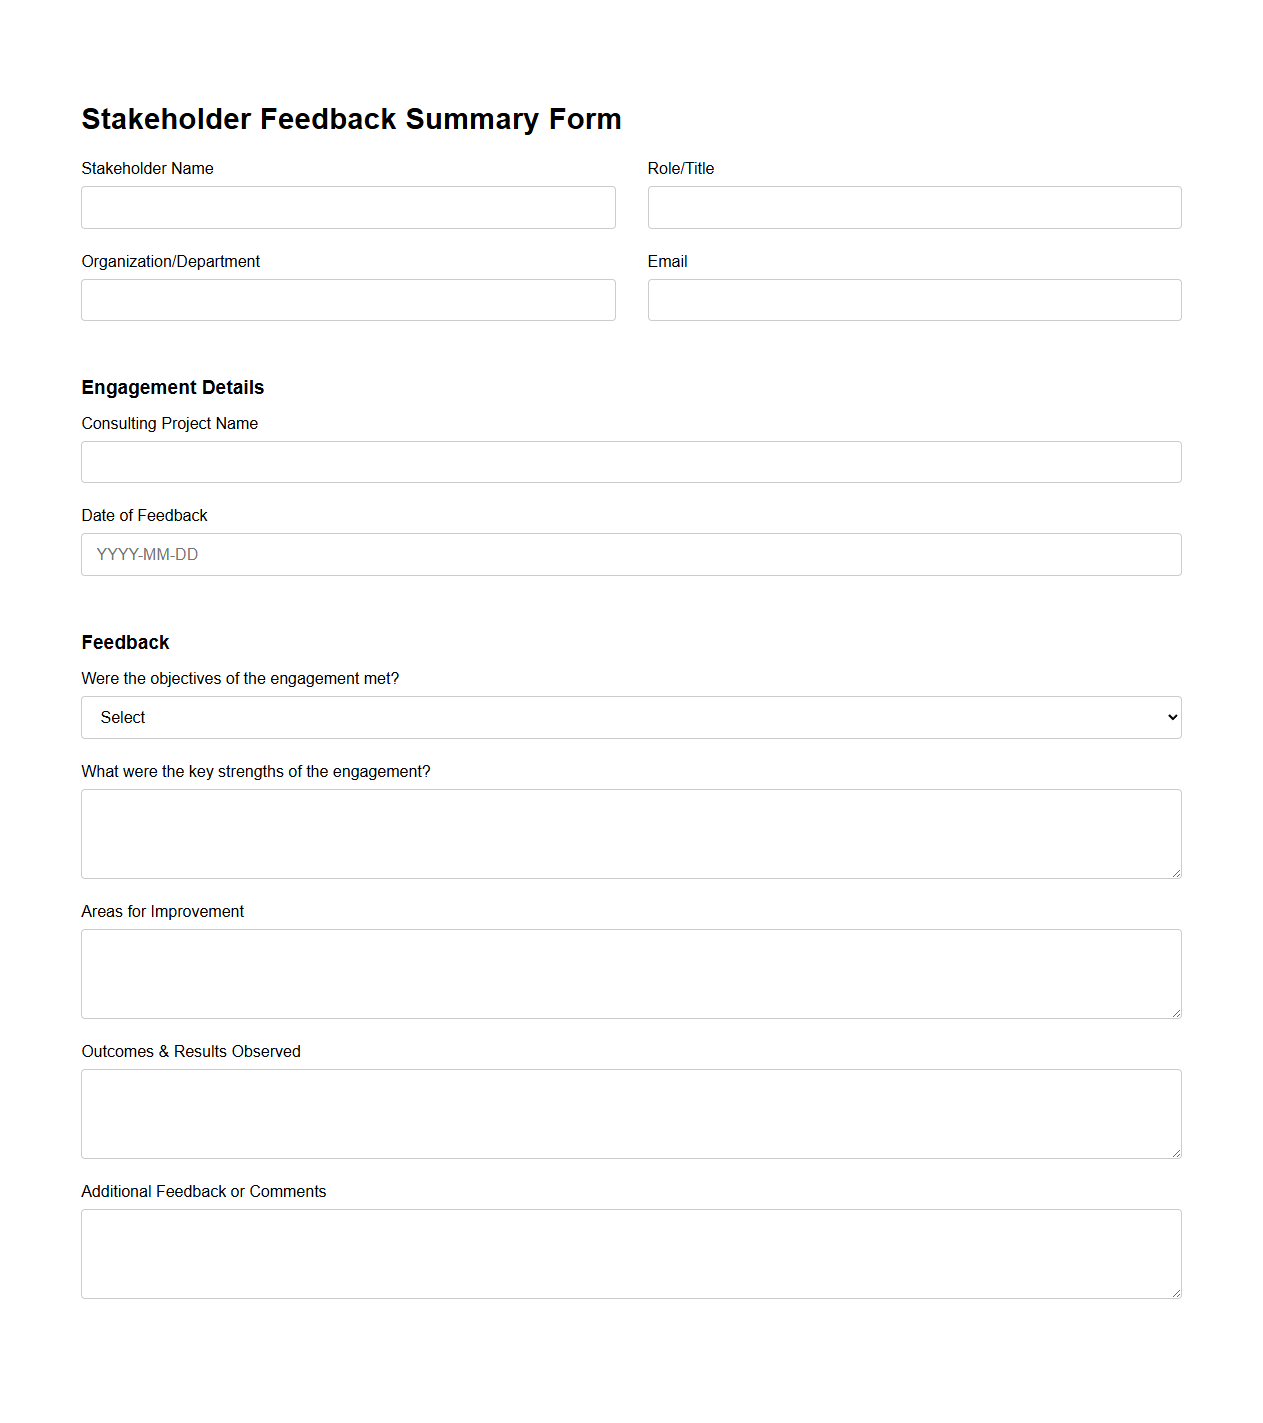Click the Engagement Details heading
This screenshot has width=1263, height=1423.
[x=172, y=388]
